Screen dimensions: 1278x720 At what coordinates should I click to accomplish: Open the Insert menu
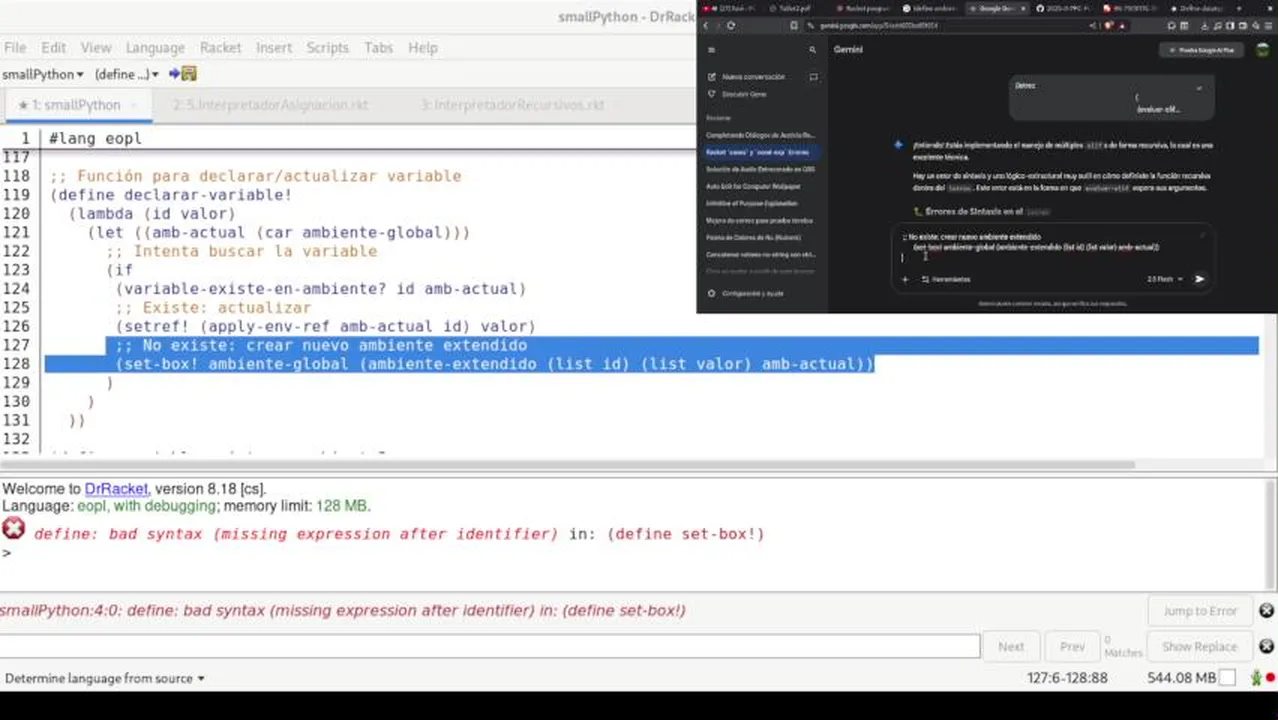click(x=273, y=47)
